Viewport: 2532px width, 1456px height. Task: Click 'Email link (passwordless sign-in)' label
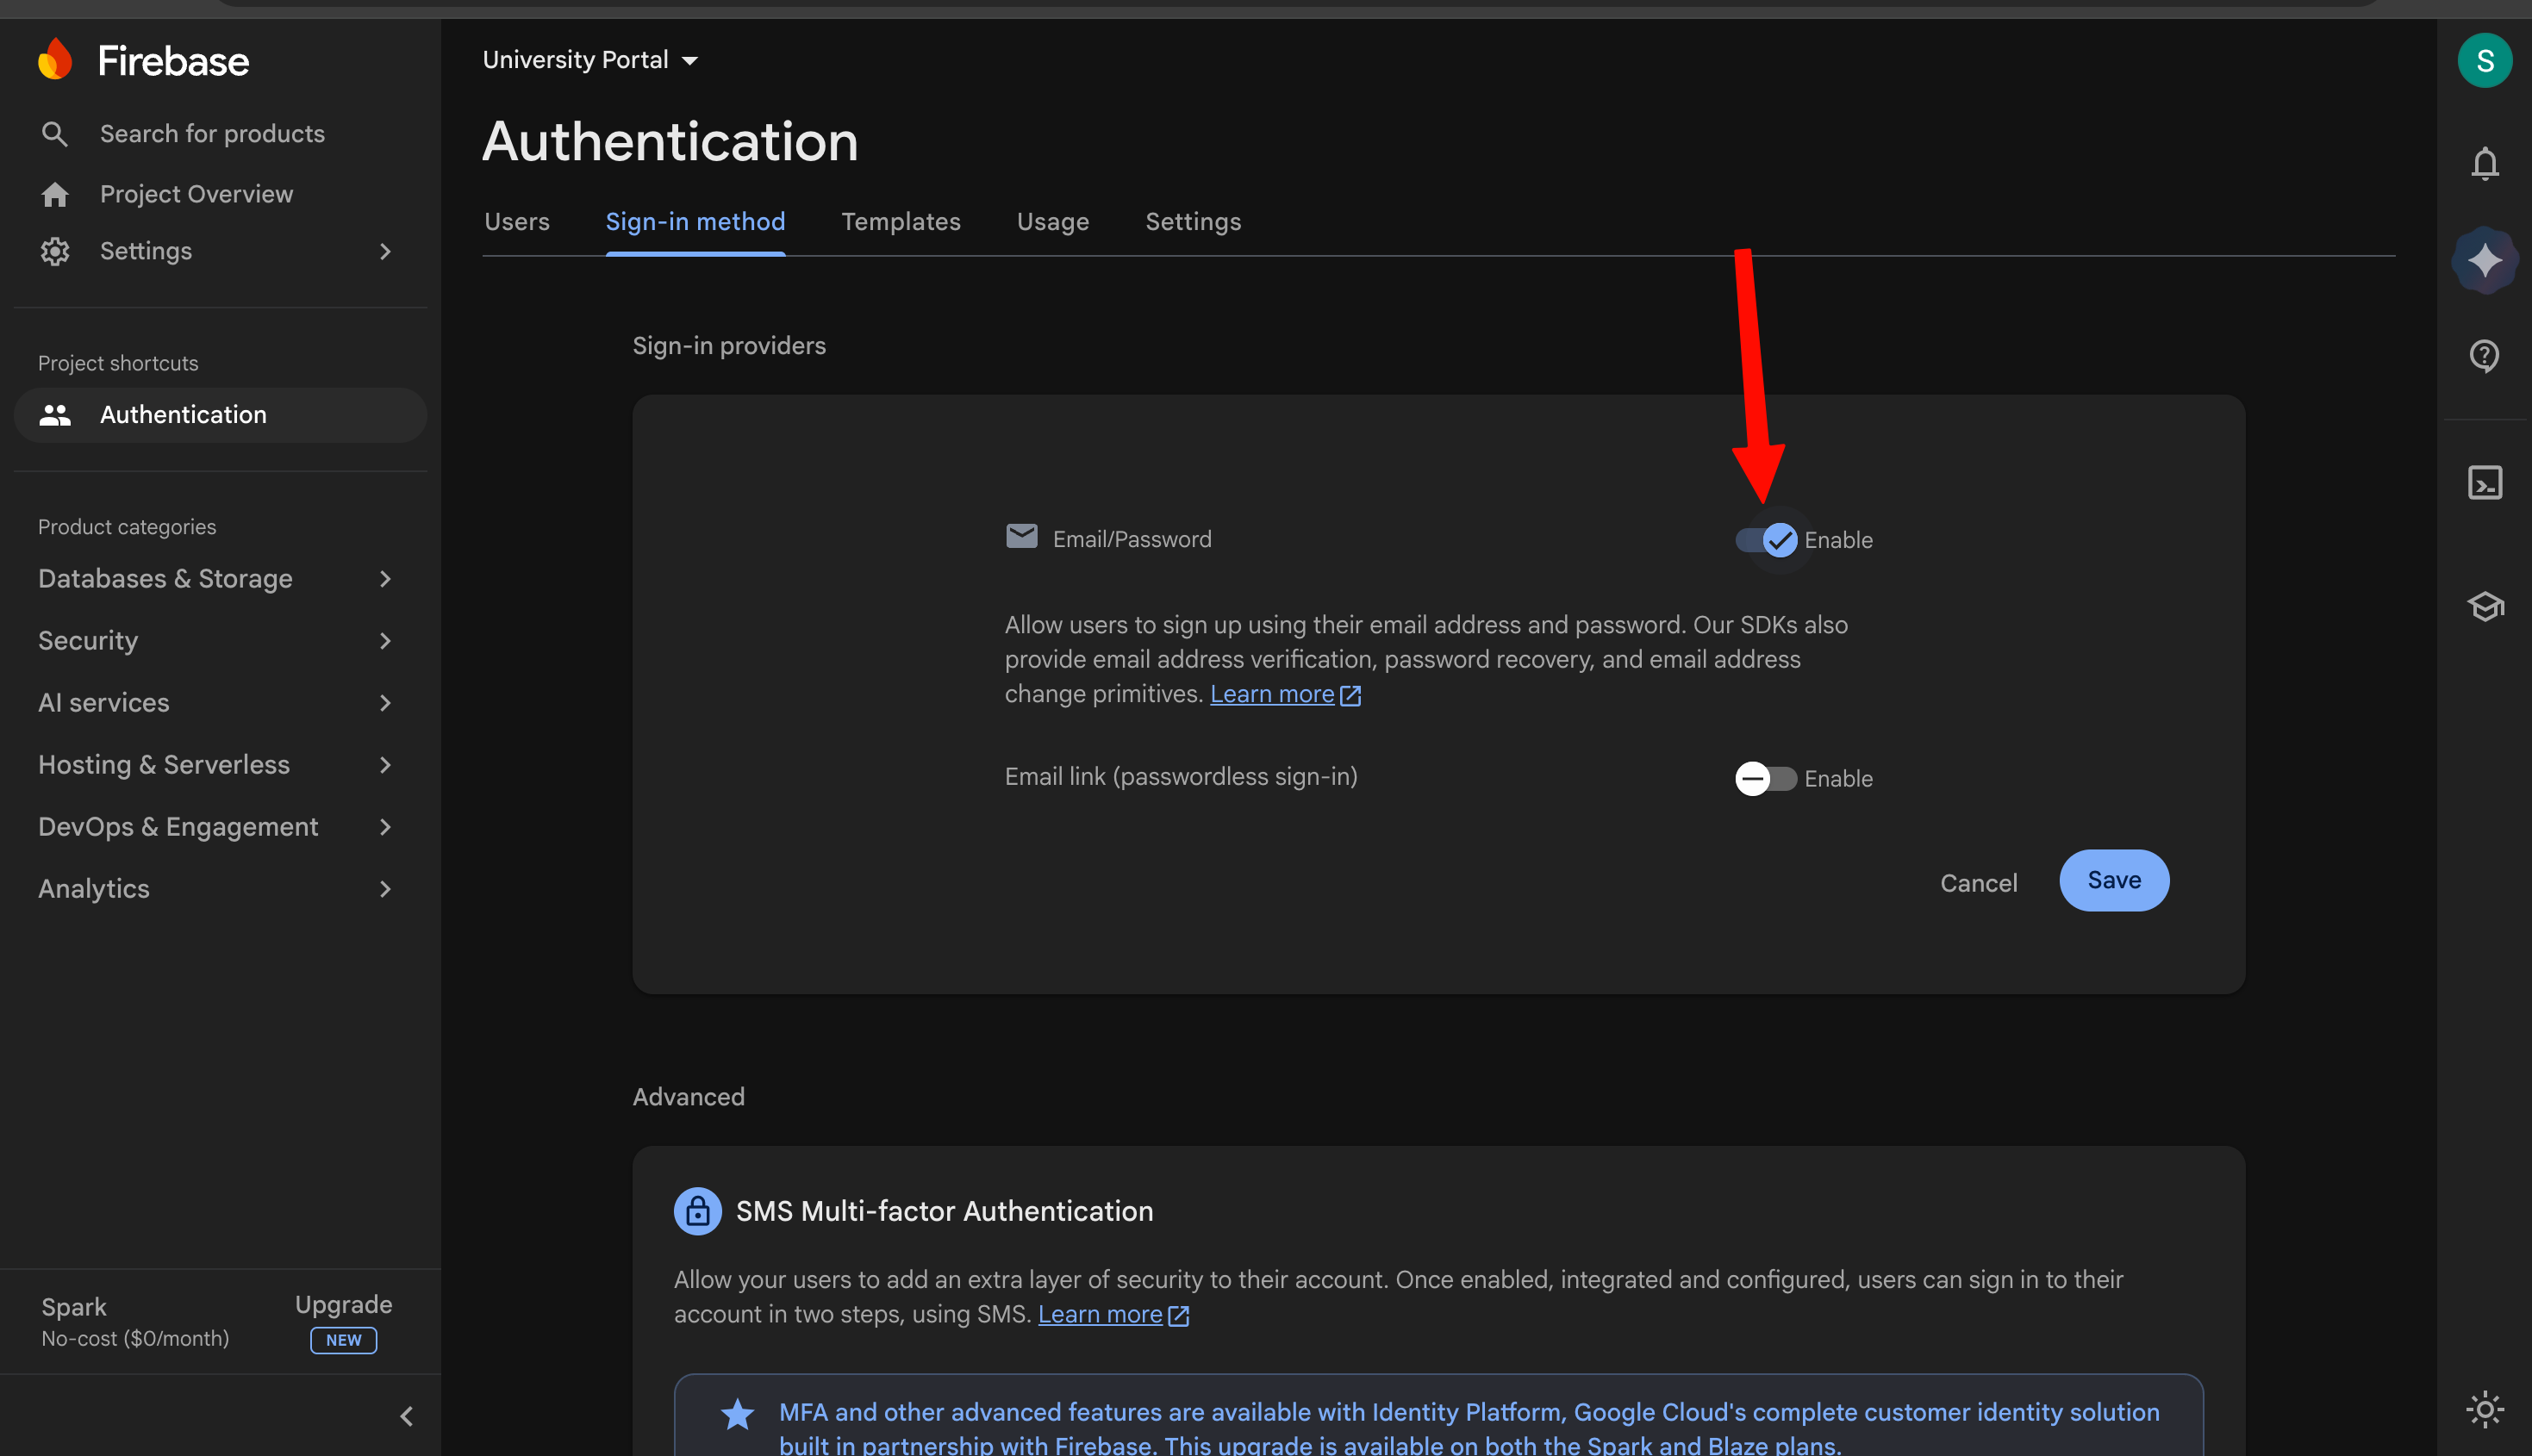click(1181, 777)
